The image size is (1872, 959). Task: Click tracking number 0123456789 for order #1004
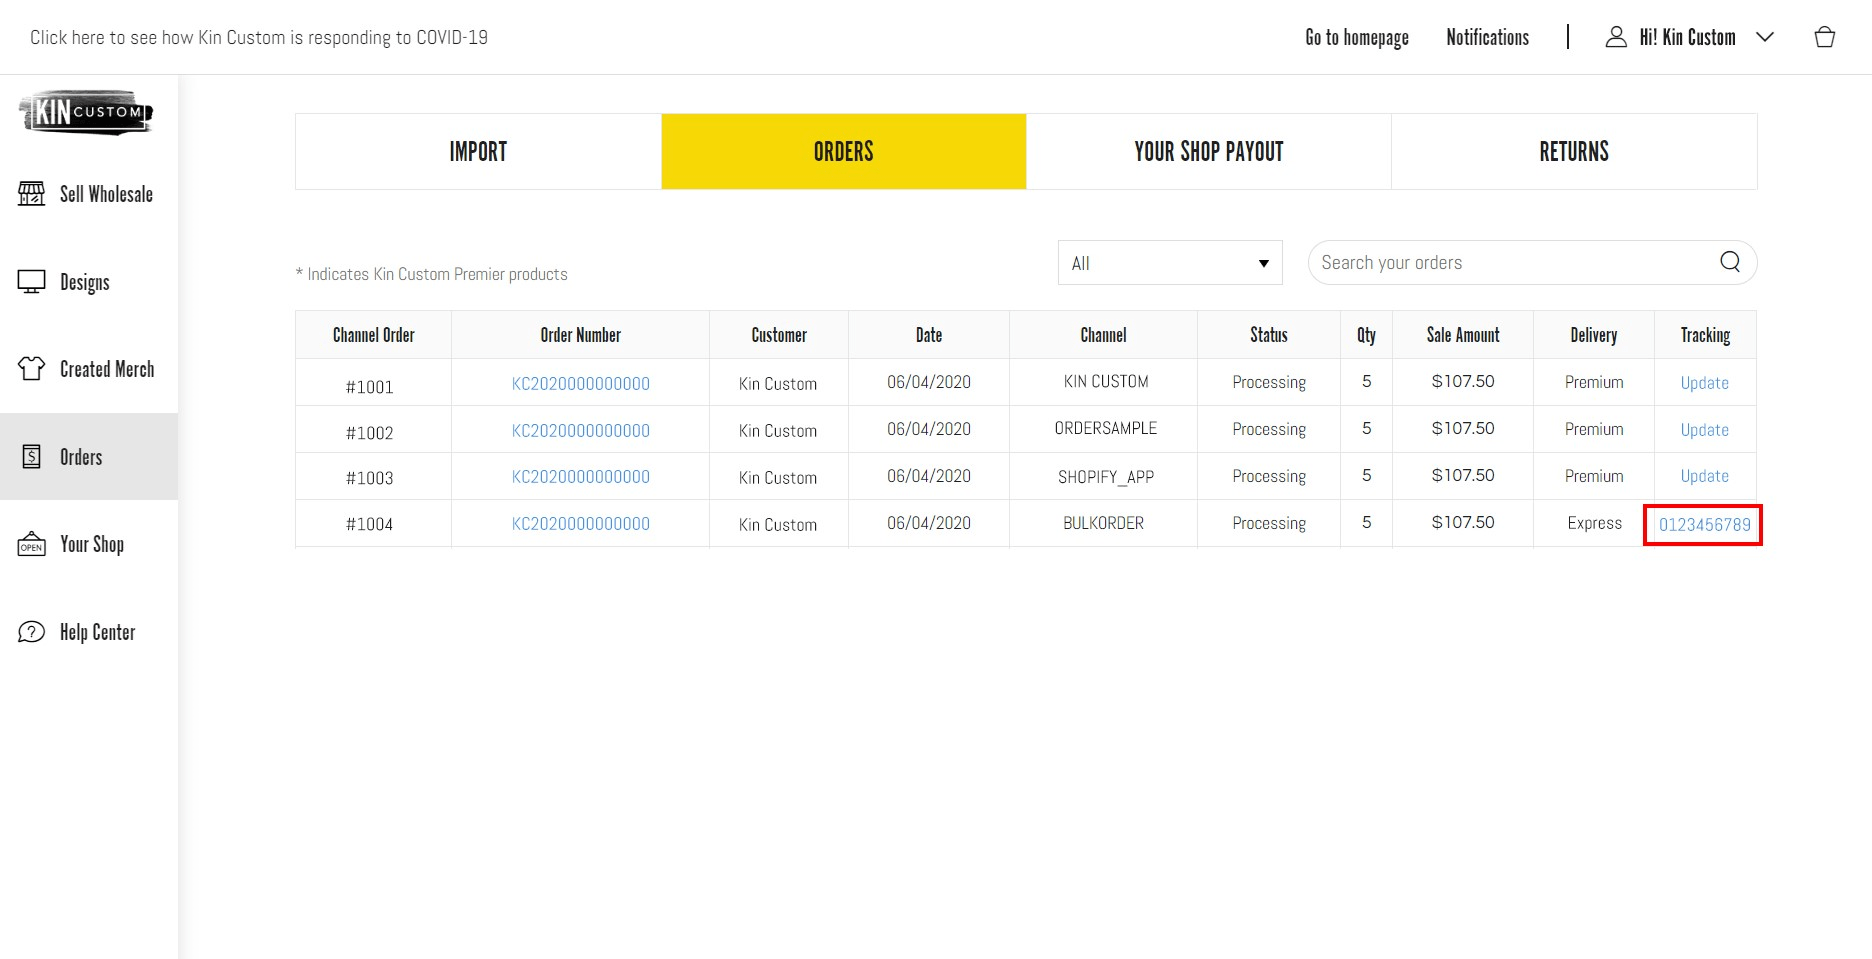click(1703, 523)
